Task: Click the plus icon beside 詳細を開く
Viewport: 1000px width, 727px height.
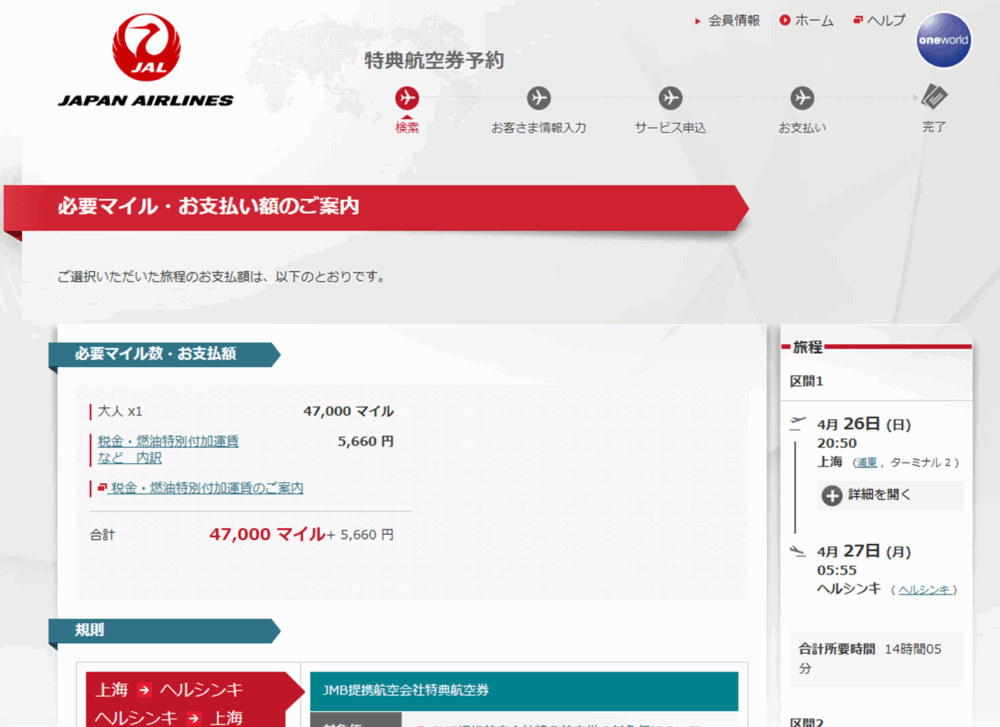Action: 832,495
